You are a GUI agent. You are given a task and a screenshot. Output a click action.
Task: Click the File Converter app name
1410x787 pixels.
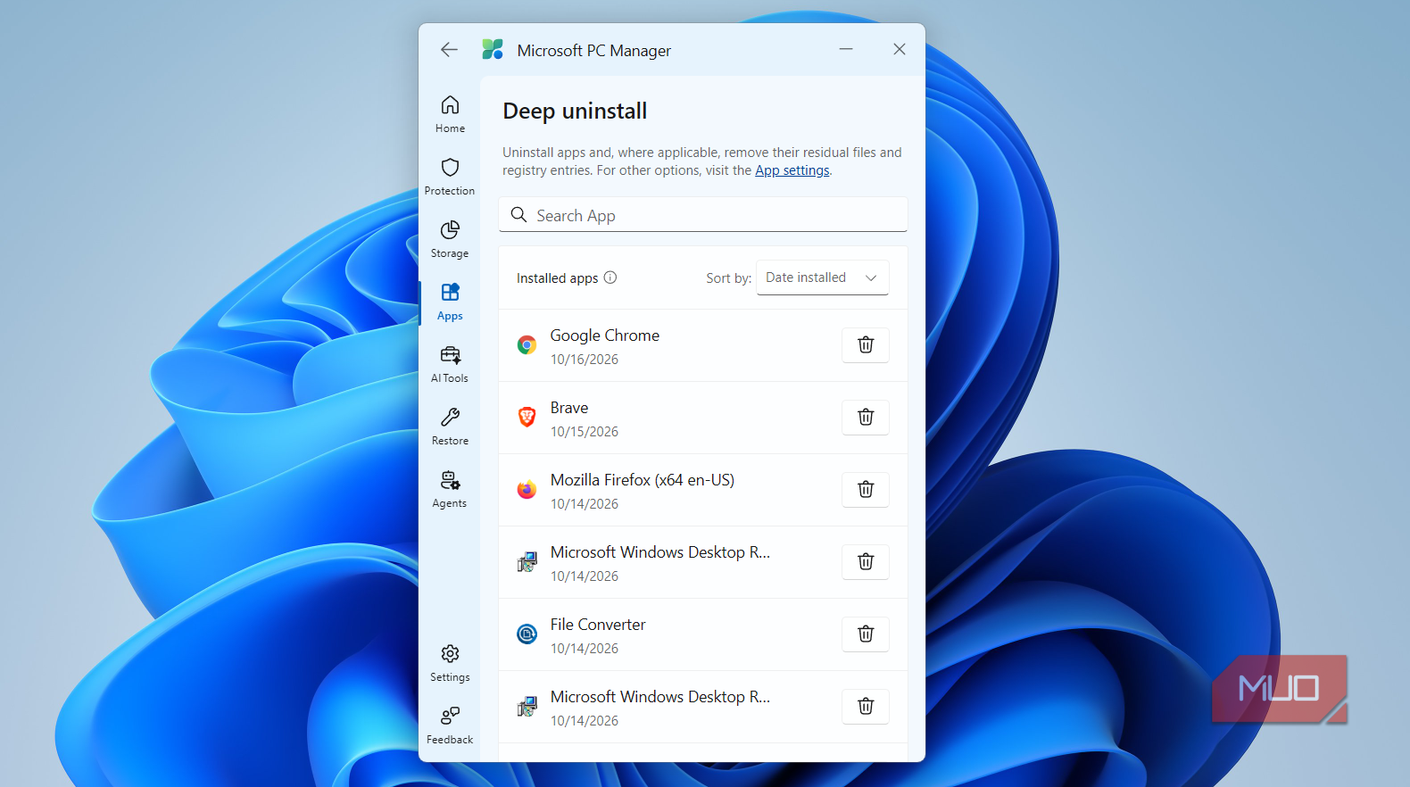click(598, 624)
